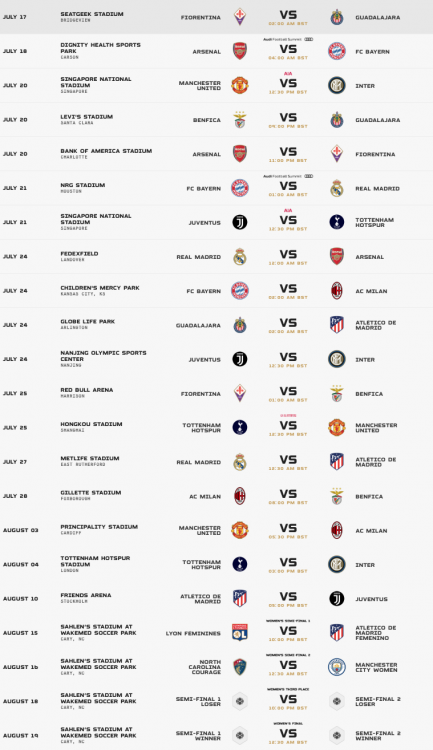The height and width of the screenshot is (750, 433).
Task: Click Manchester City Women logo
Action: click(x=337, y=667)
